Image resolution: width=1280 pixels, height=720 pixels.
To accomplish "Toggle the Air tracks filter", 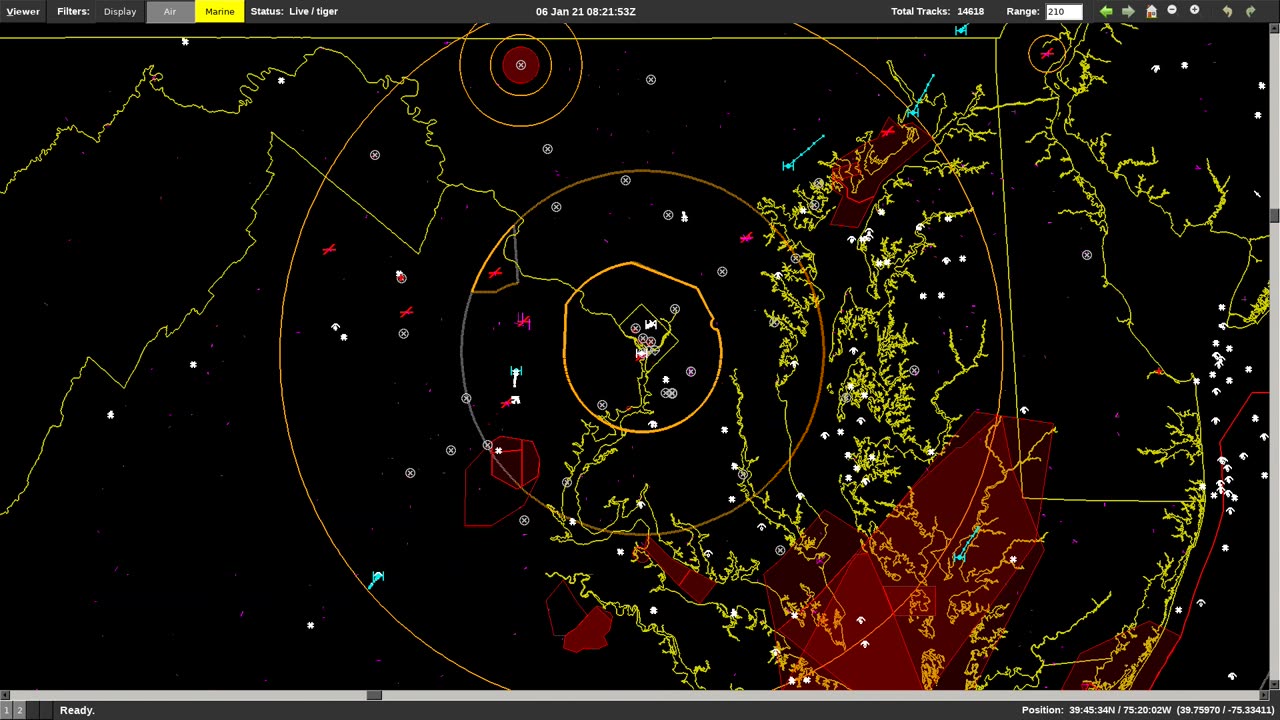I will pyautogui.click(x=170, y=11).
